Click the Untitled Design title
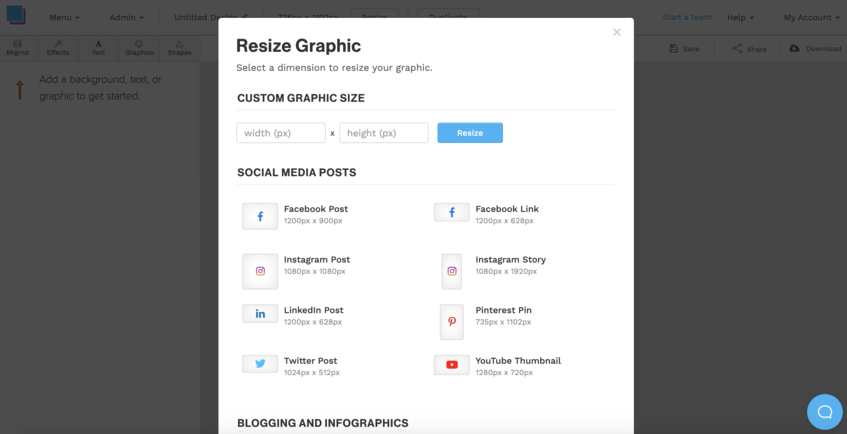 206,17
